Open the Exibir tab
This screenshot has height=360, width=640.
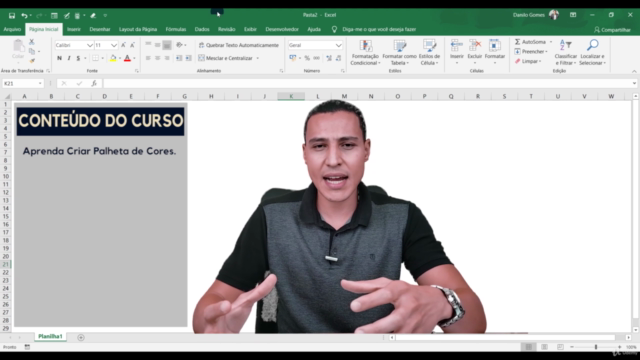[250, 29]
